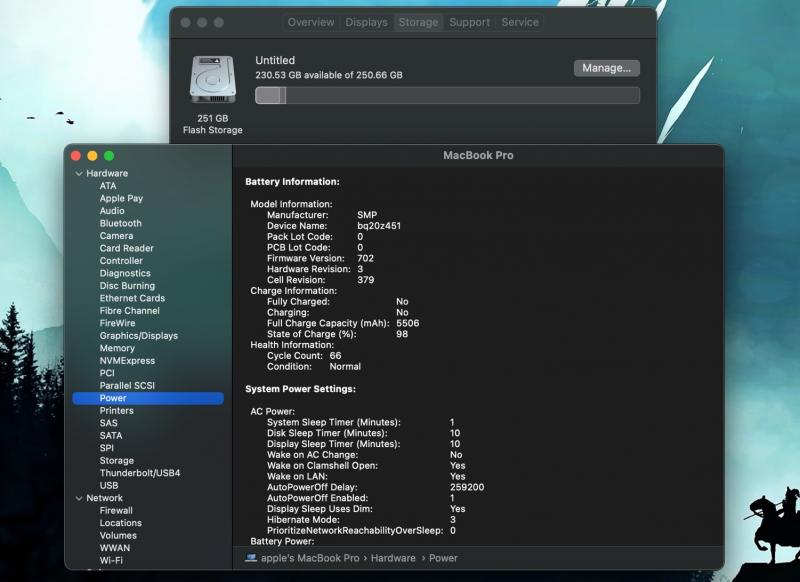Click the Device Name value 'bq20z451'
Image resolution: width=800 pixels, height=582 pixels.
coord(379,226)
